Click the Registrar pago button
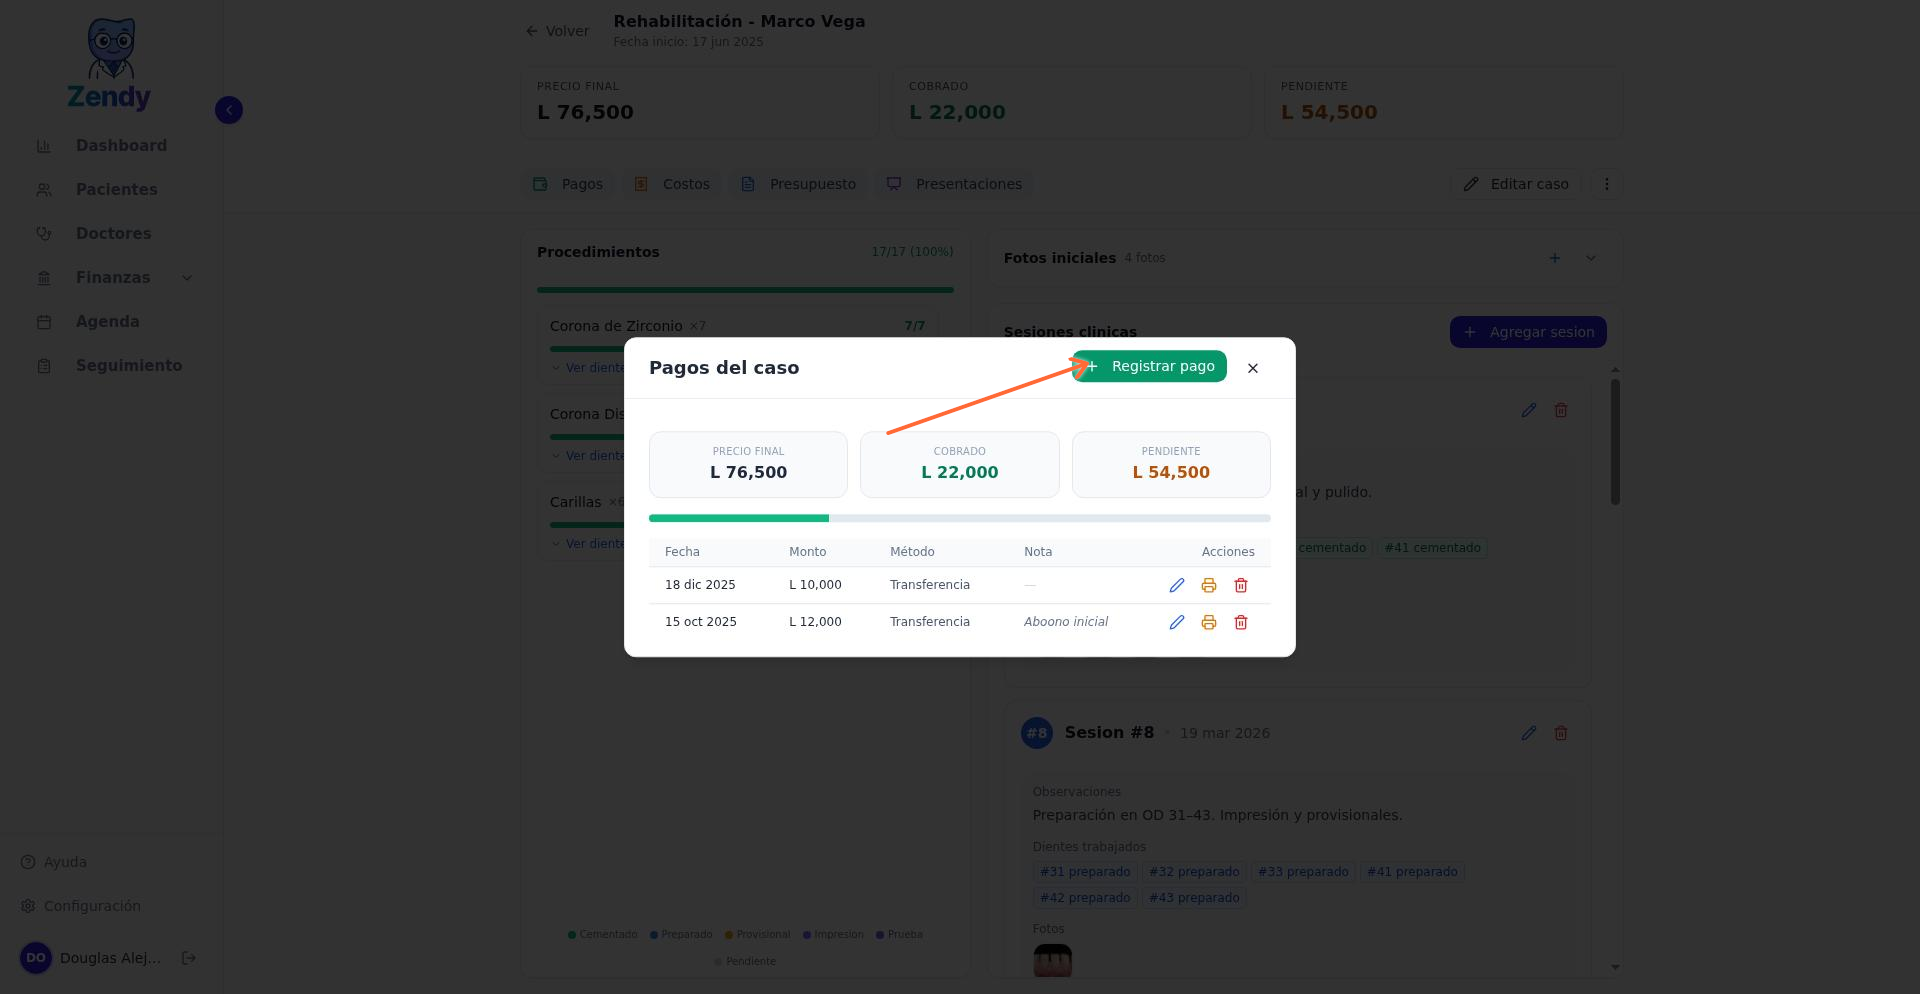 (x=1149, y=366)
